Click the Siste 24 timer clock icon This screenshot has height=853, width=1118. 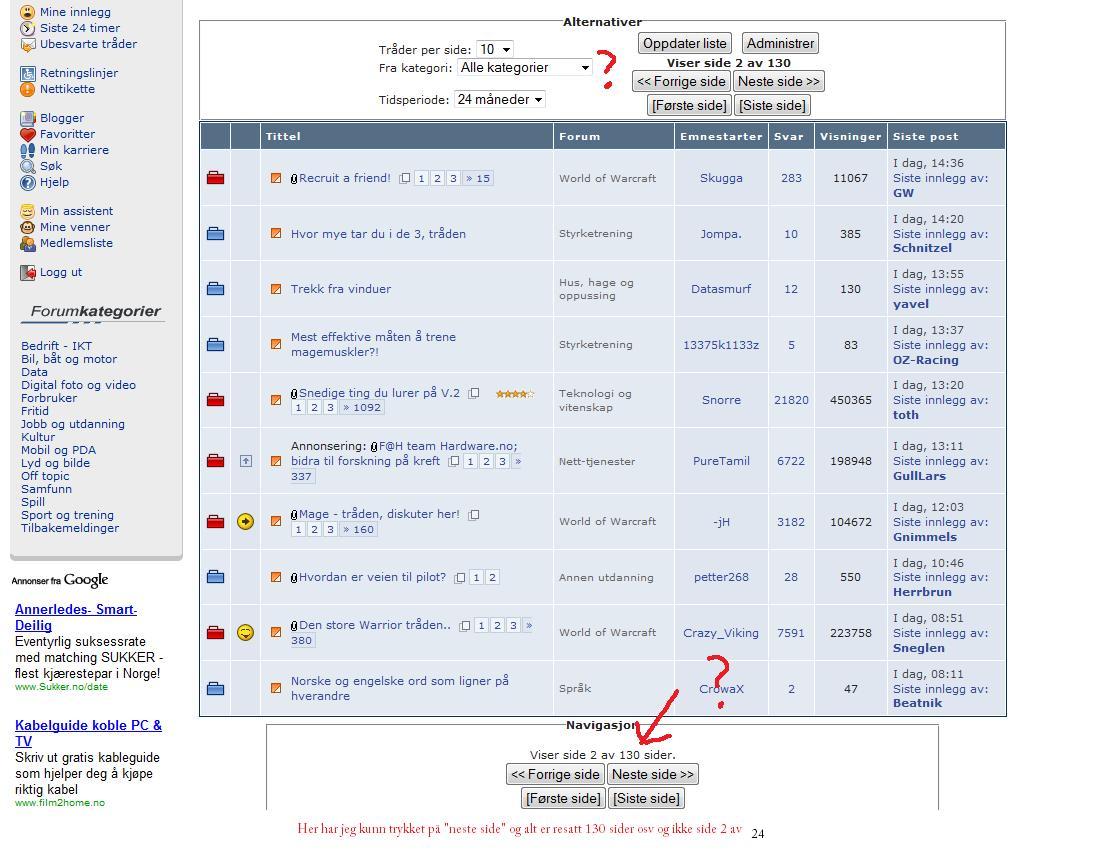tap(27, 29)
